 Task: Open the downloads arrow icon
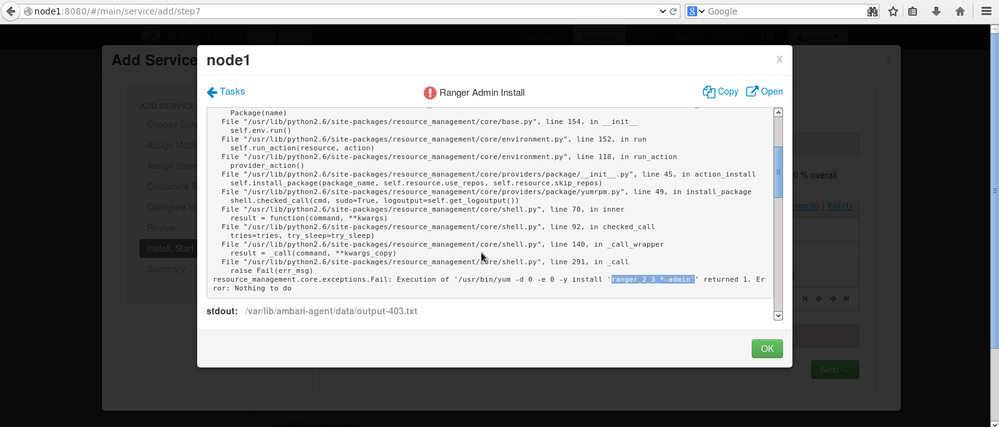(x=936, y=11)
